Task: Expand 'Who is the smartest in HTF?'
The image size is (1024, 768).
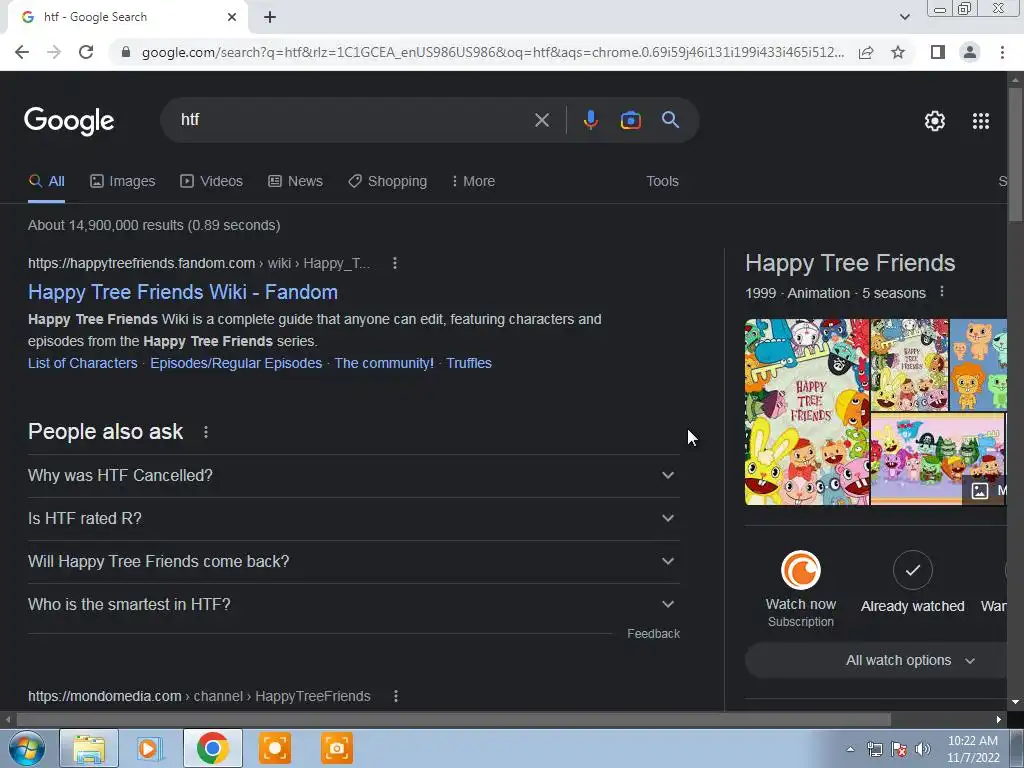Action: coord(353,605)
